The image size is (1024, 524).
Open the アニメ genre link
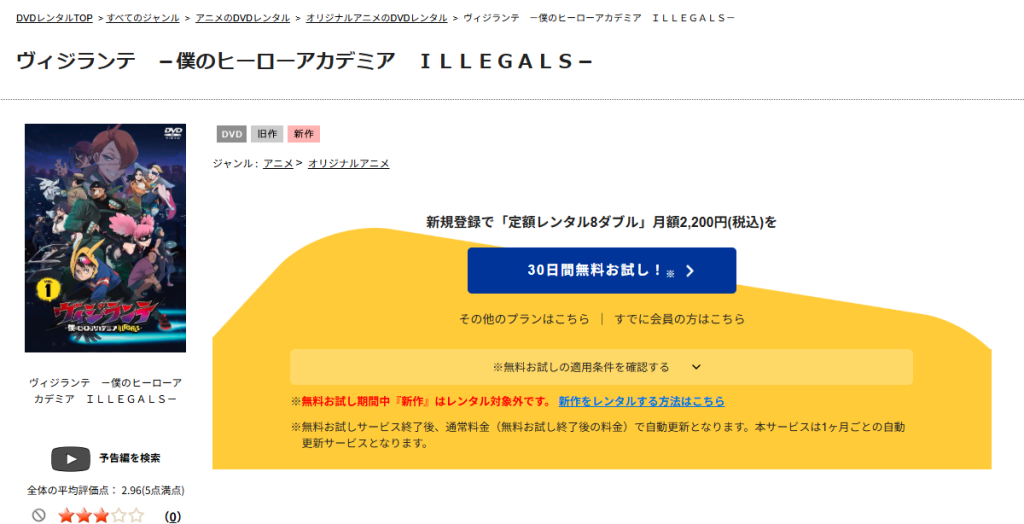coord(278,163)
